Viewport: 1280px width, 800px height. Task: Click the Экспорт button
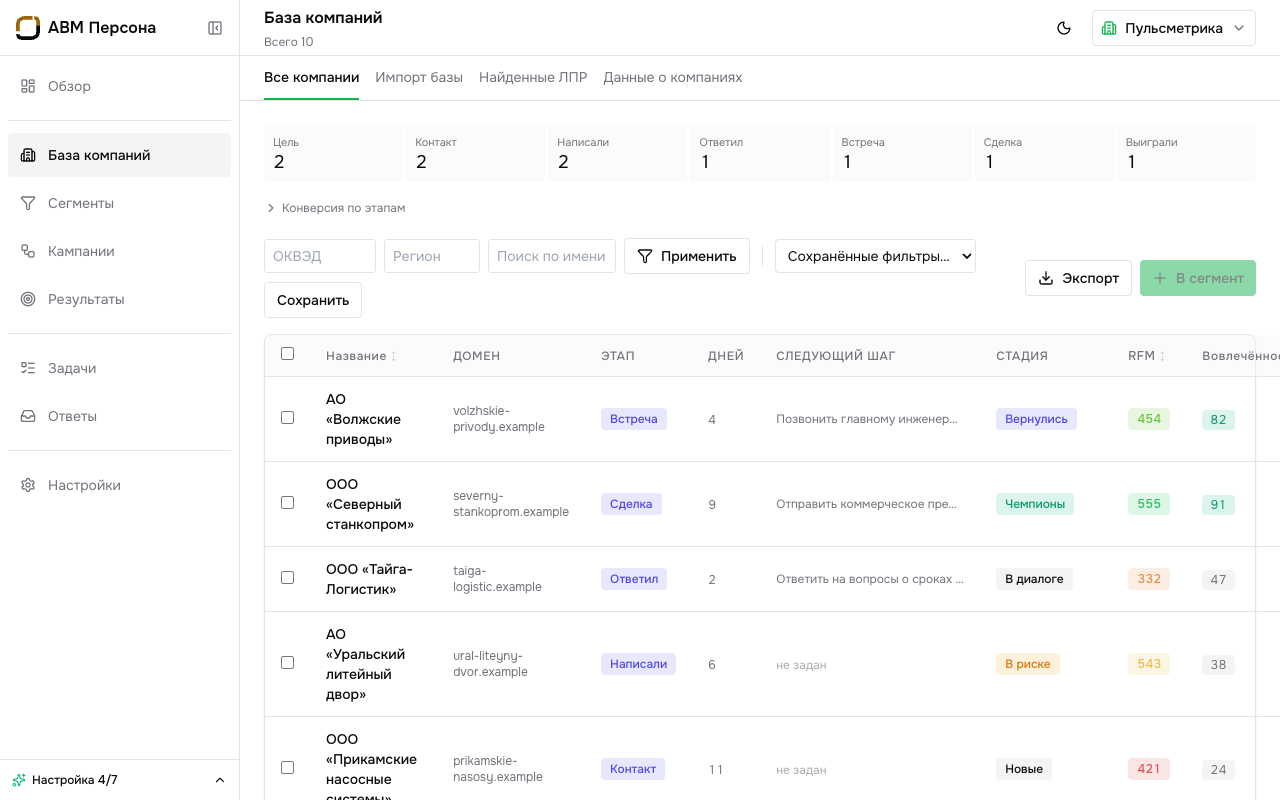[1078, 278]
